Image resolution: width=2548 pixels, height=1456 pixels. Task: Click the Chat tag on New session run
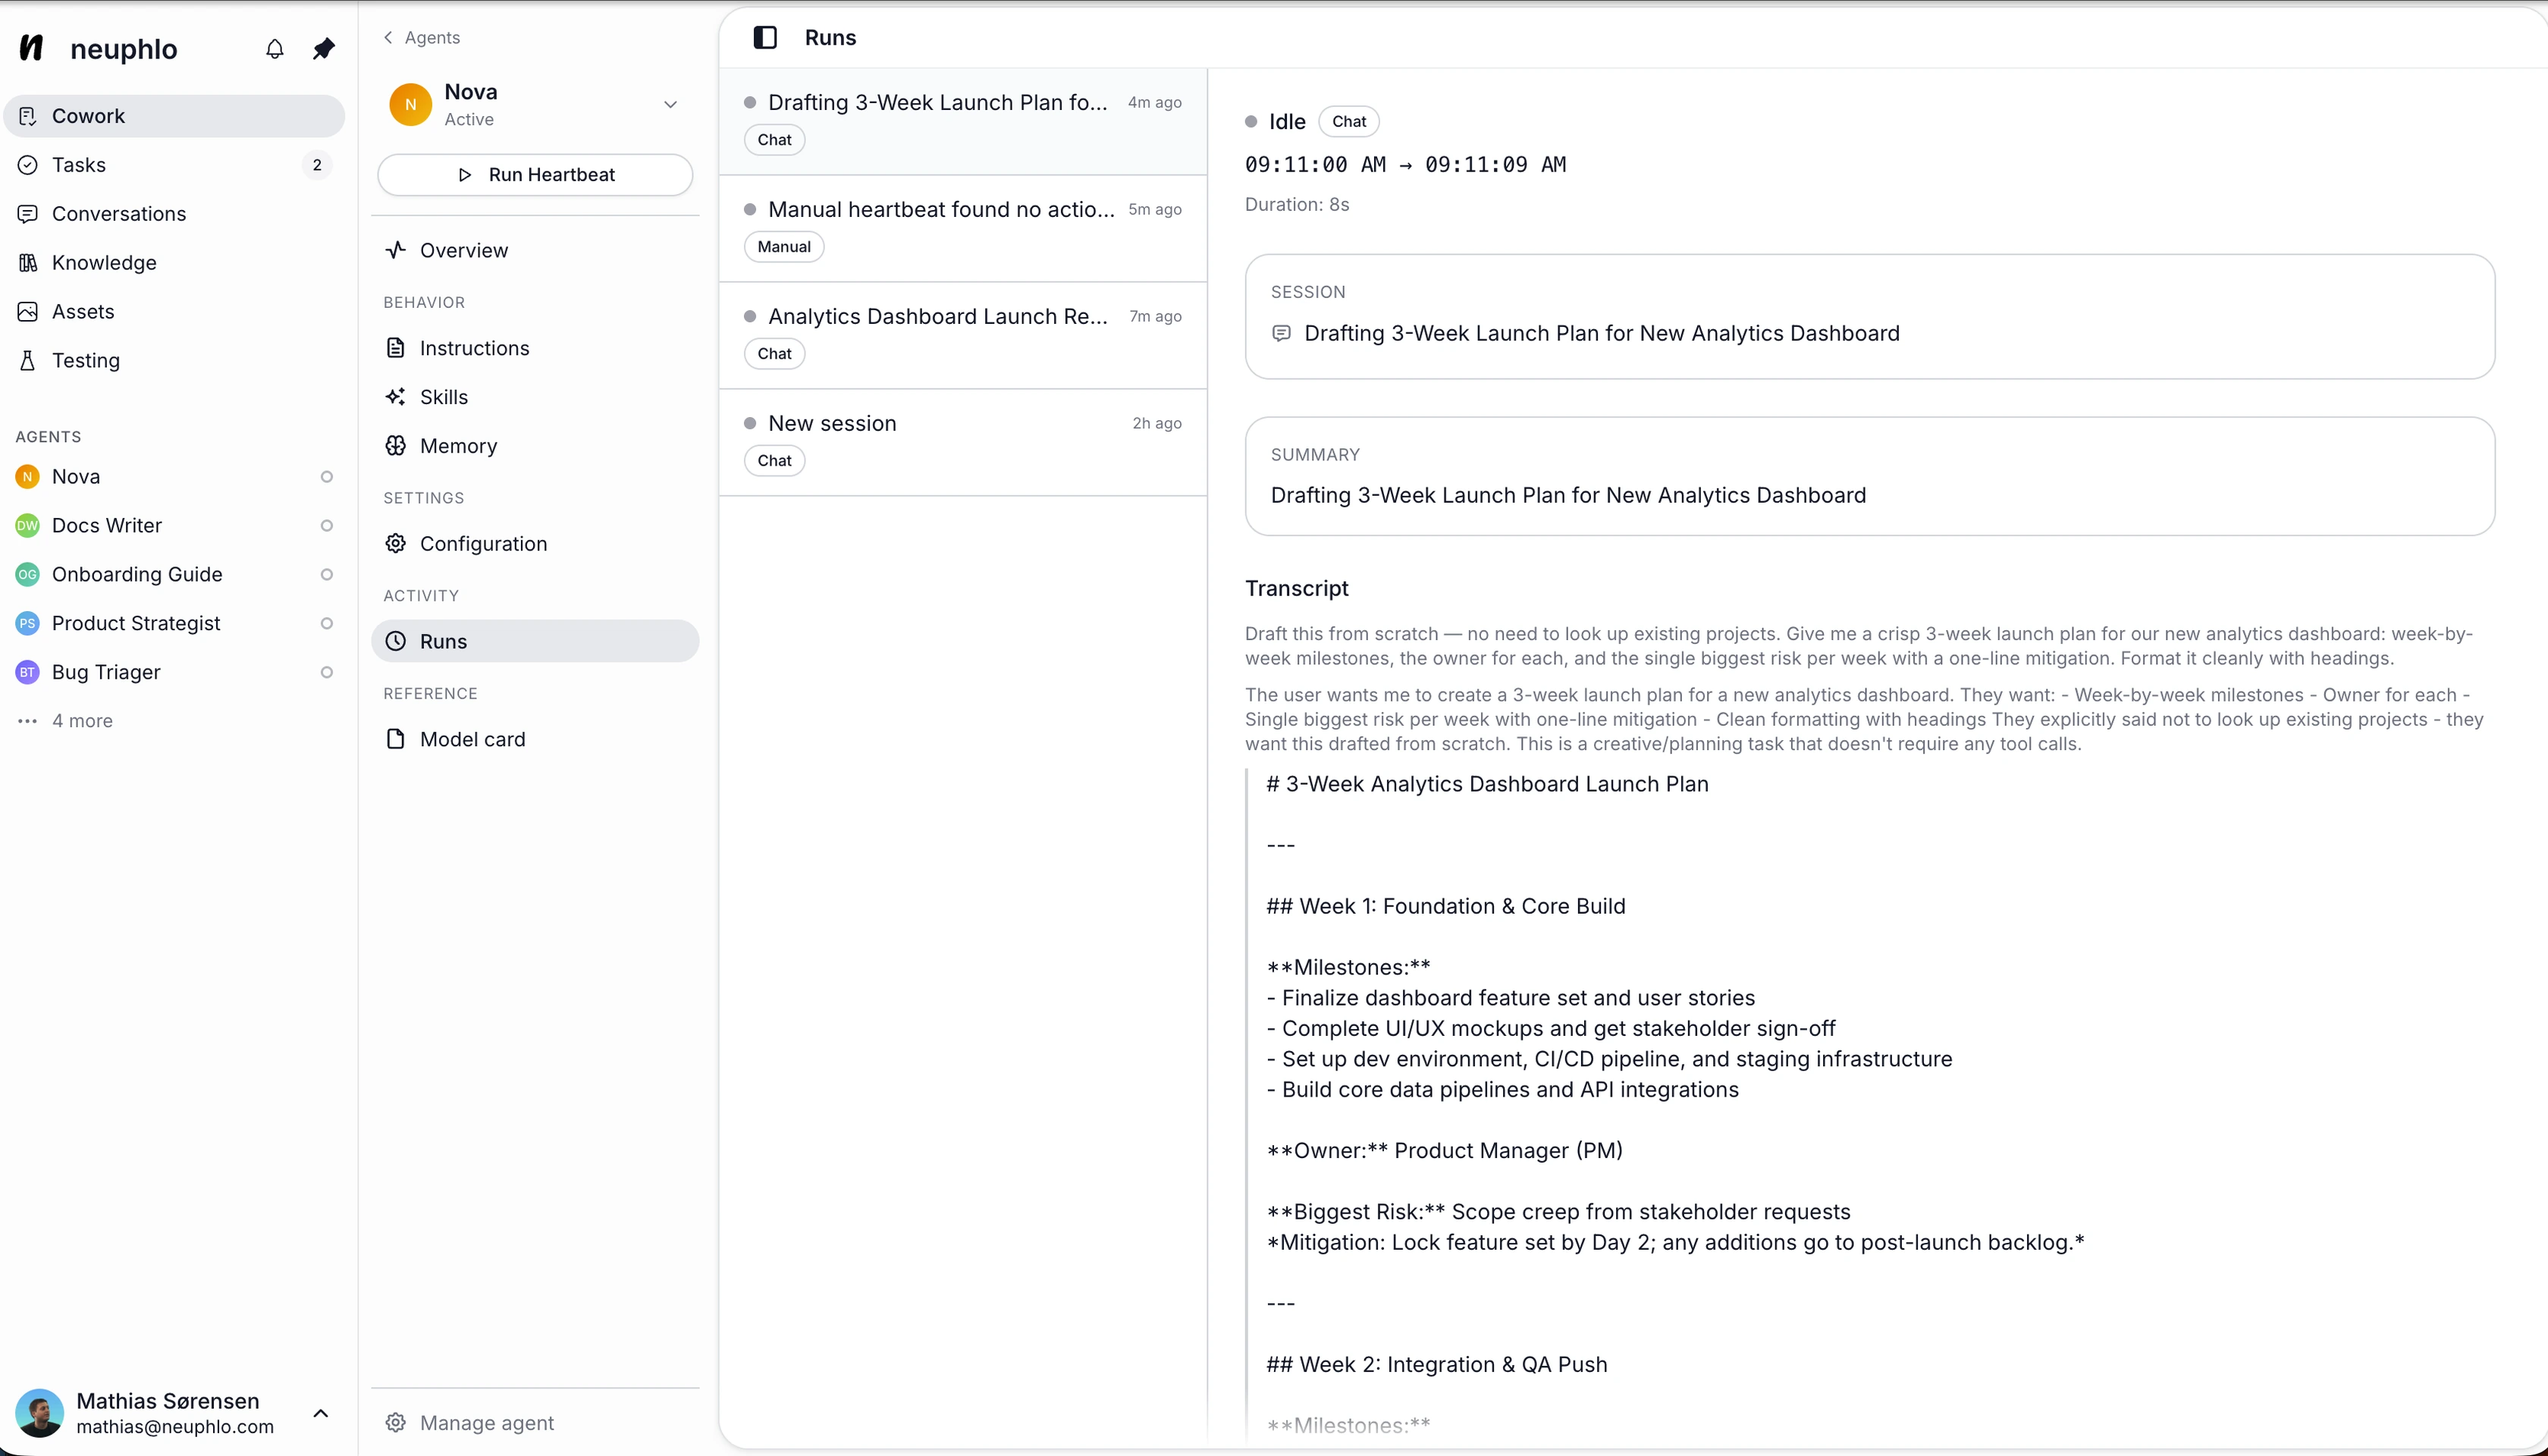point(775,461)
